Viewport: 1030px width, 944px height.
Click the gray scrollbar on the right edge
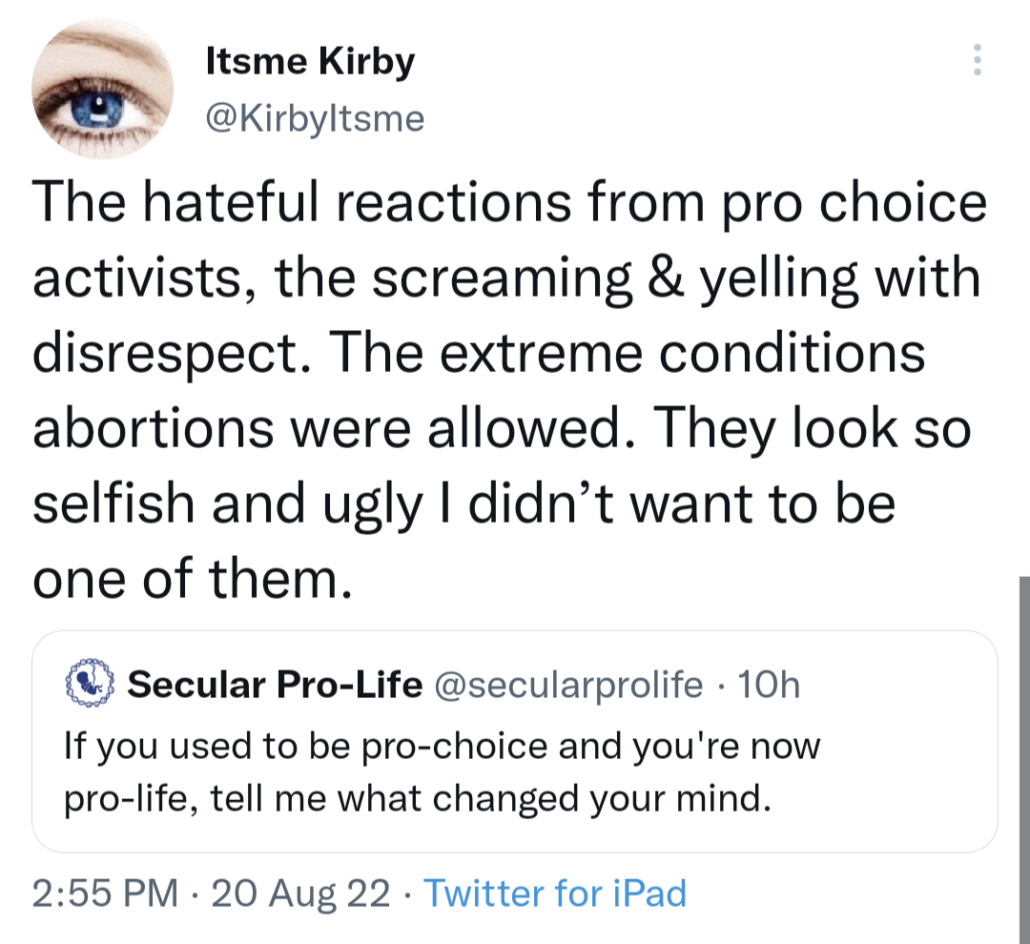coord(1023,760)
